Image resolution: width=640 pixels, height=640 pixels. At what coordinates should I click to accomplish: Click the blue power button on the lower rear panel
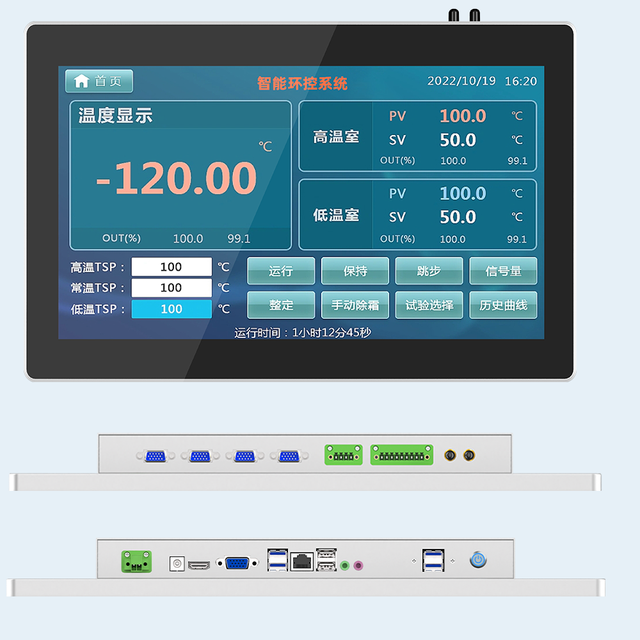point(478,560)
